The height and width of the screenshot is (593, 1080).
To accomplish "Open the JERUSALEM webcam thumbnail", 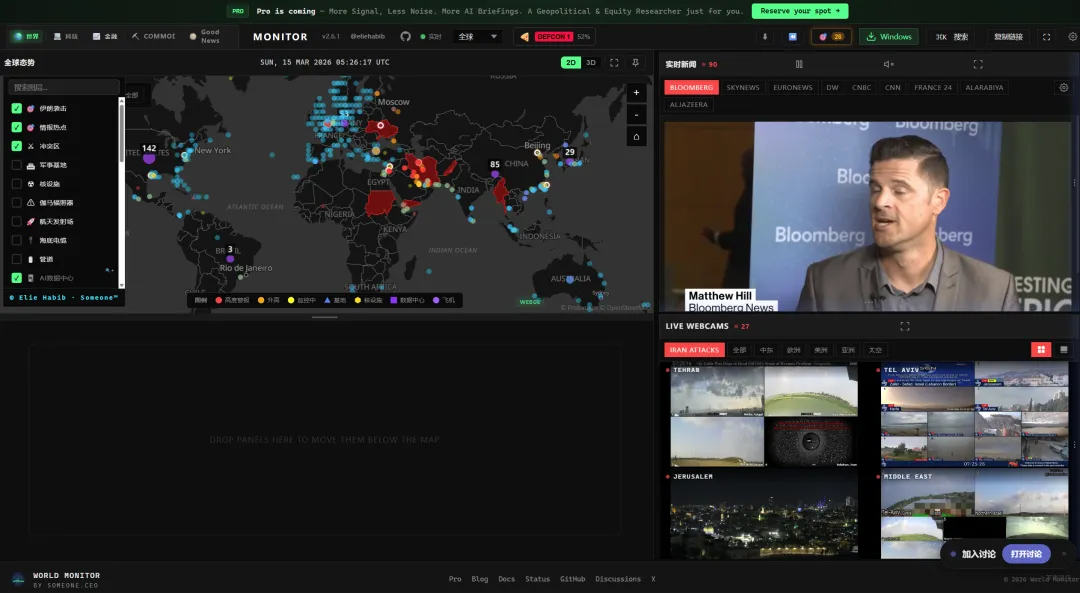I will pos(765,514).
